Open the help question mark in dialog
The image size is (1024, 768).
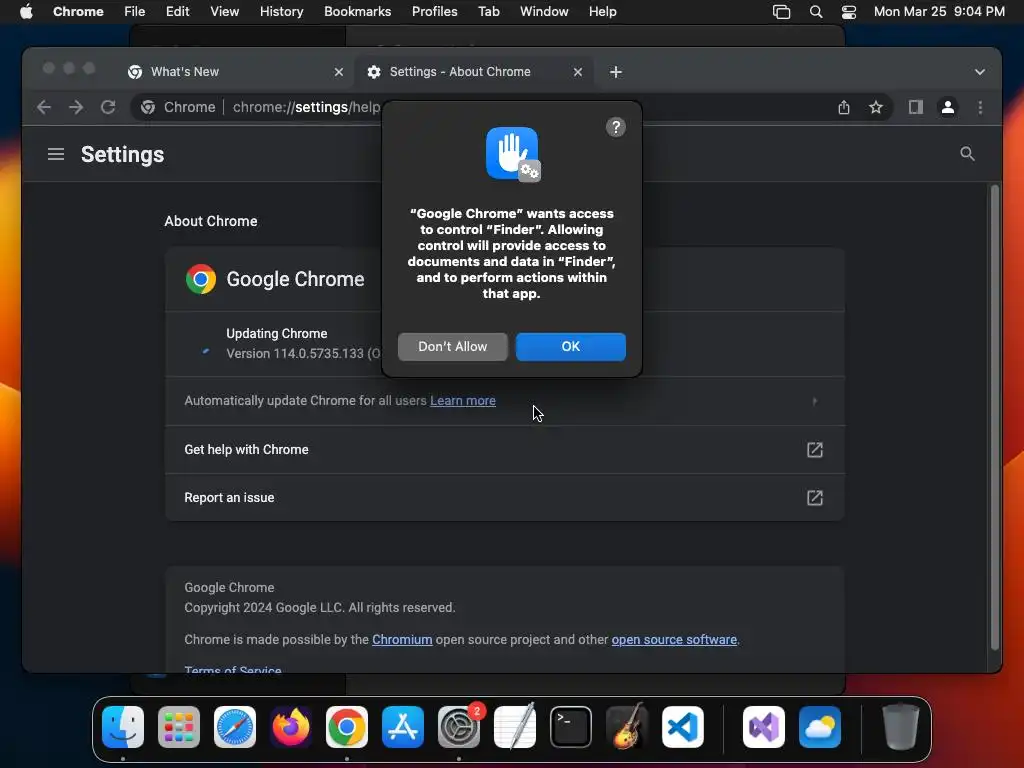point(615,127)
